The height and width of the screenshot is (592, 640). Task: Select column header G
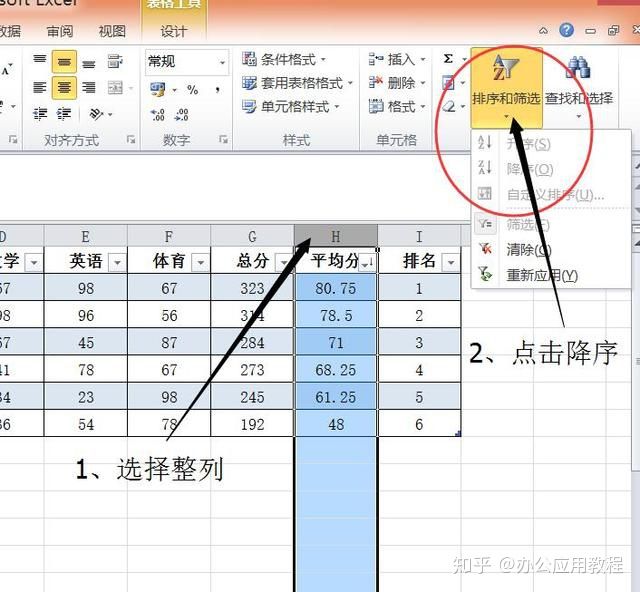pyautogui.click(x=252, y=236)
